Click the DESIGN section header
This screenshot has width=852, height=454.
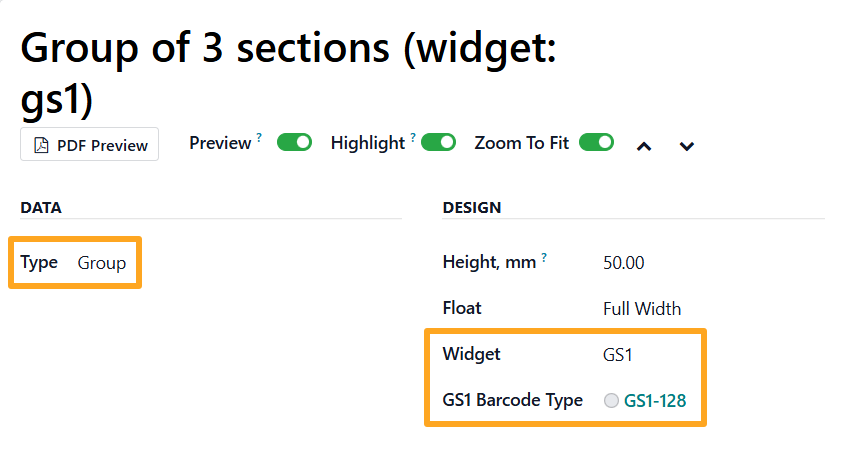tap(472, 208)
